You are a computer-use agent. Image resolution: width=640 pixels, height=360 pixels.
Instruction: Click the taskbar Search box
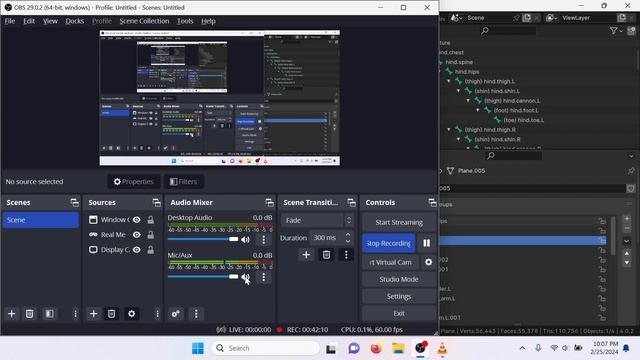tap(265, 348)
